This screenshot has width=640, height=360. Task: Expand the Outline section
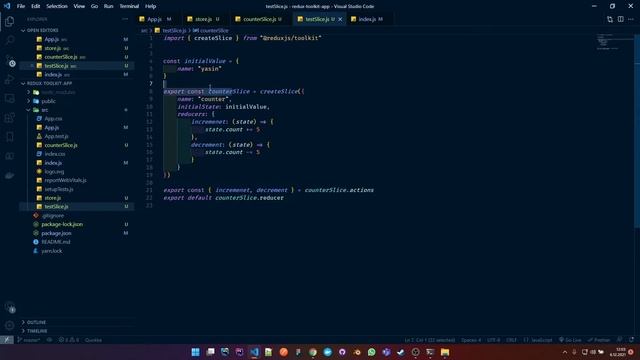77,322
